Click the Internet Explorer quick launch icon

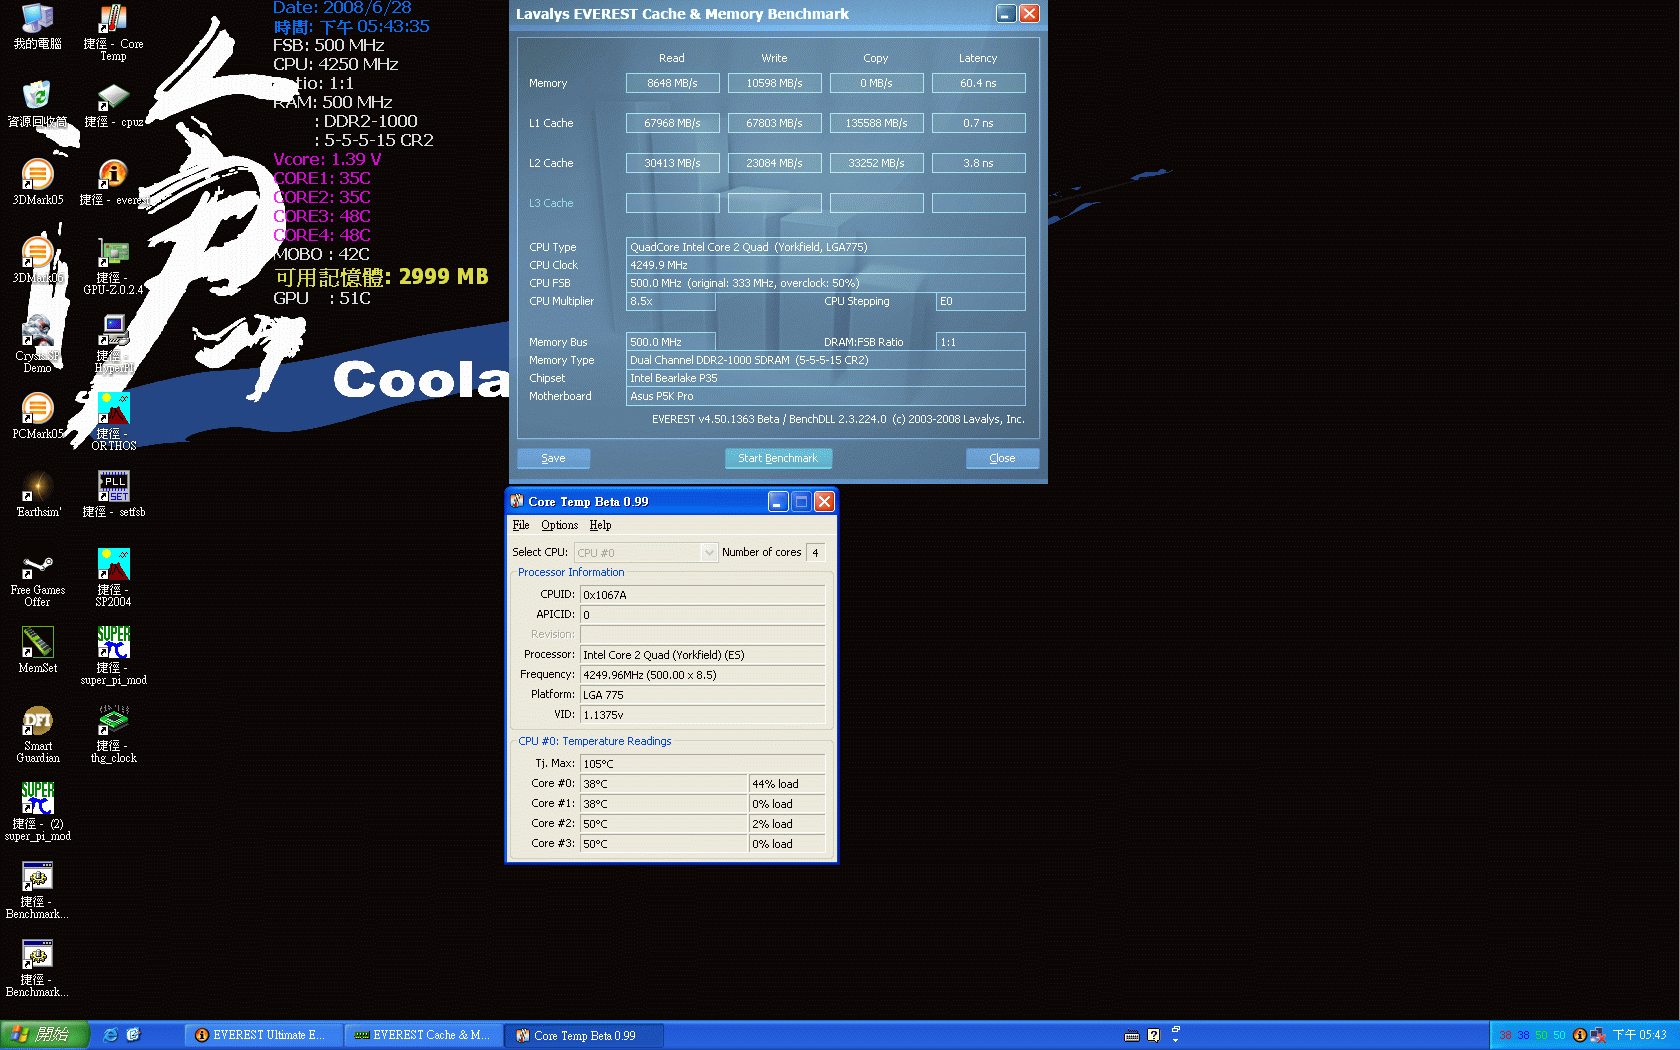click(x=111, y=1035)
